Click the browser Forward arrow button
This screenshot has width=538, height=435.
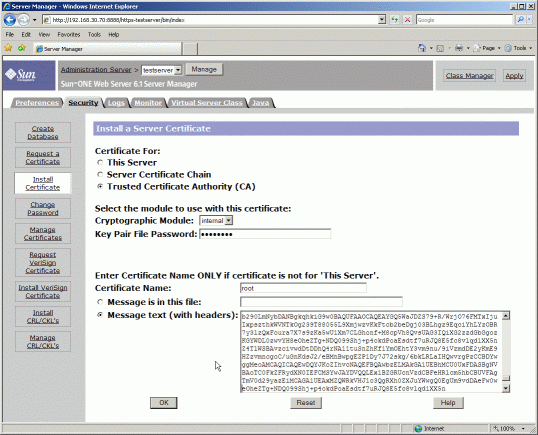[23, 20]
